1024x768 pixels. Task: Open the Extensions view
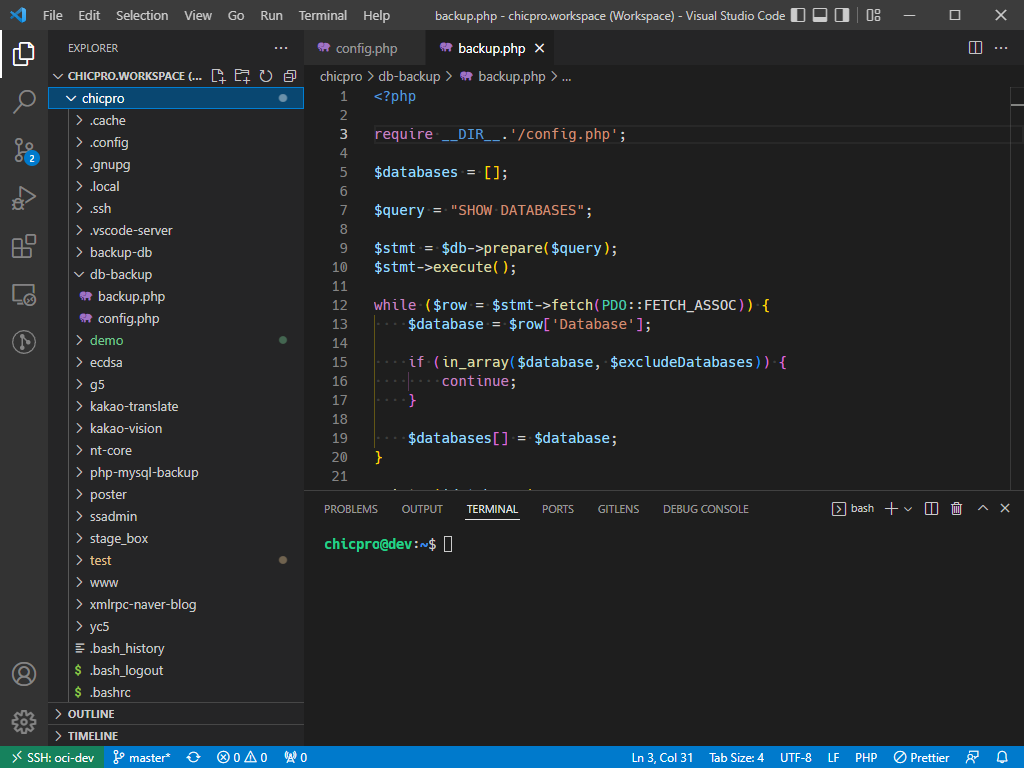point(24,246)
